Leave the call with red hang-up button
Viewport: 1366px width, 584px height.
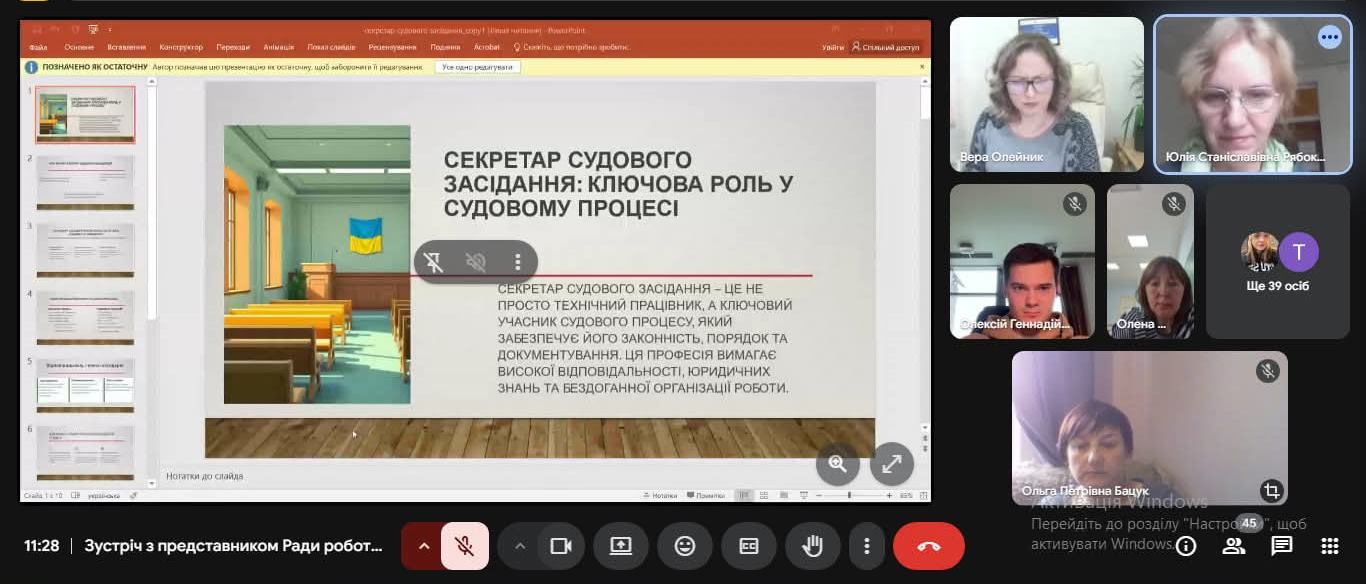pyautogui.click(x=929, y=546)
